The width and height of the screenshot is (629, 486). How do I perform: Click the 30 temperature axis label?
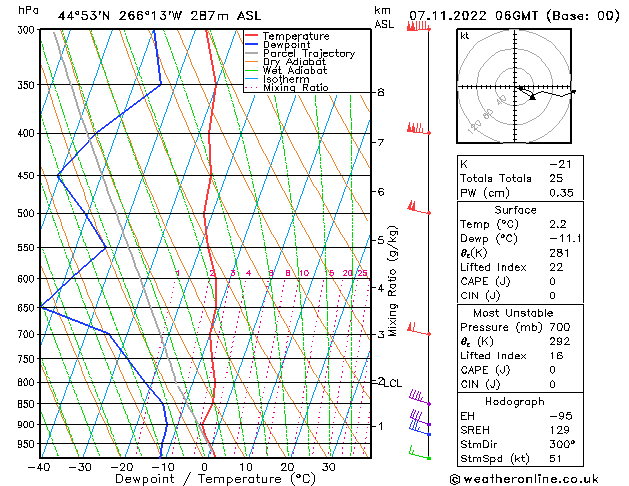click(x=329, y=468)
